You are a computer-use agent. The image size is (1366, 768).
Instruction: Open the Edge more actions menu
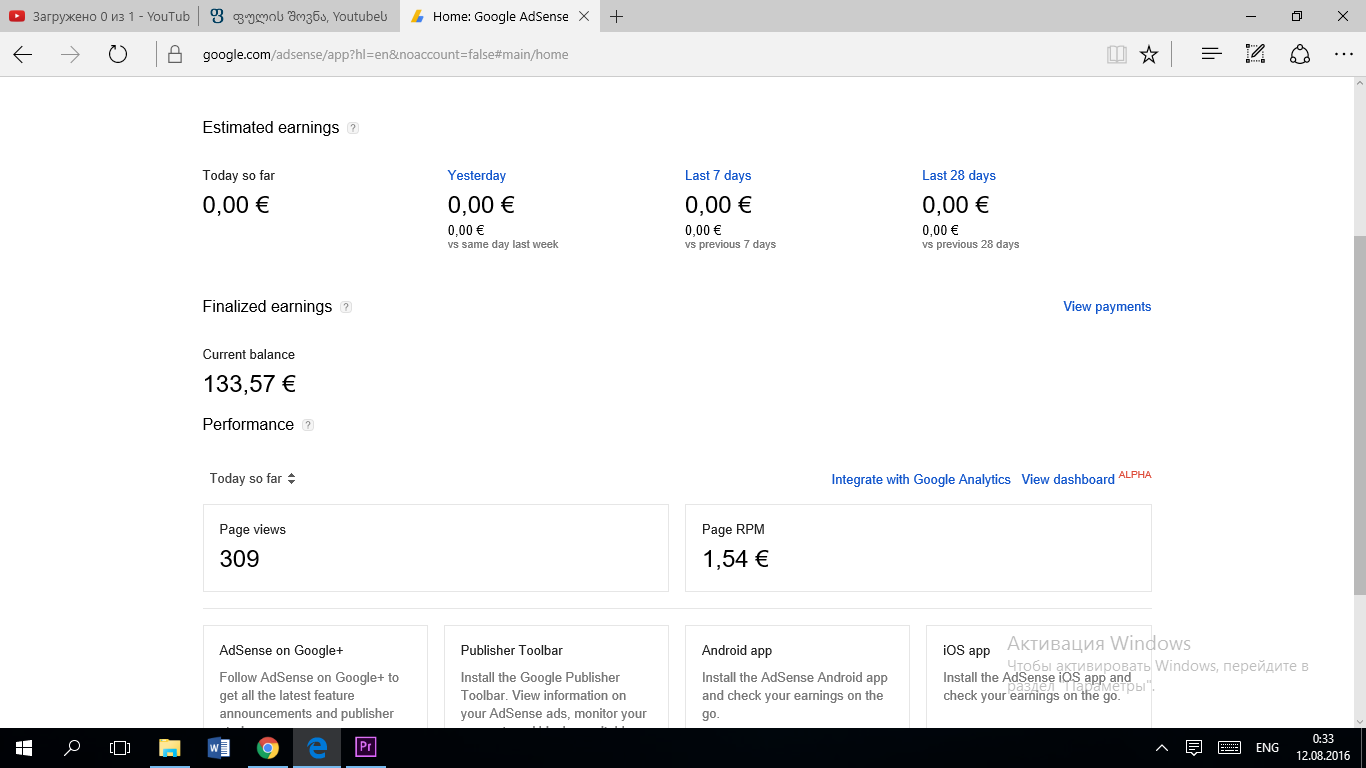coord(1343,55)
